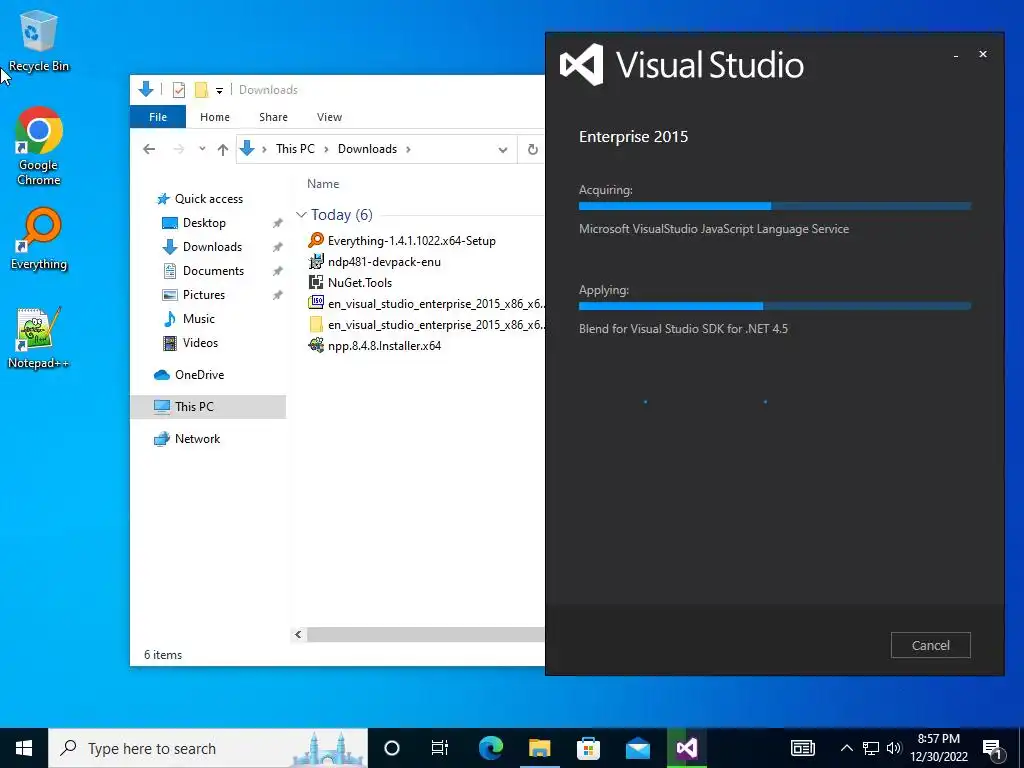
Task: Open Microsoft Store from the taskbar
Action: [x=588, y=748]
